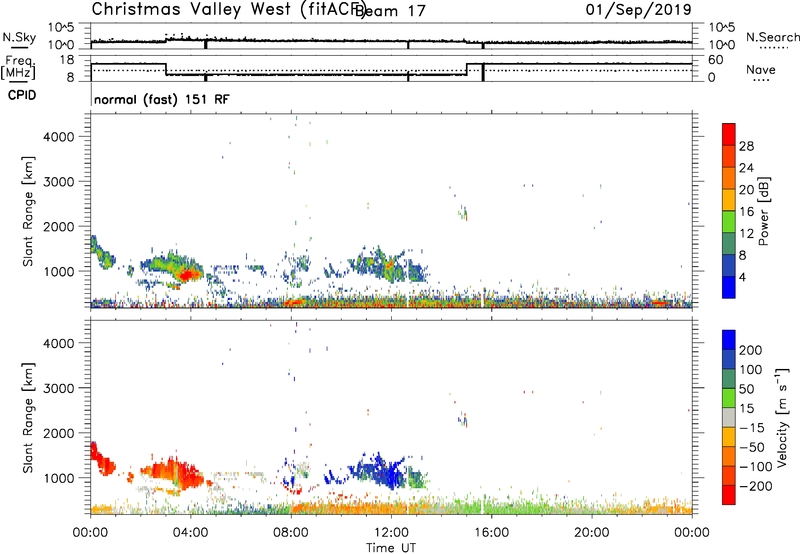Click the 'CPID' label
Viewport: 800px width, 554px height.
click(22, 95)
